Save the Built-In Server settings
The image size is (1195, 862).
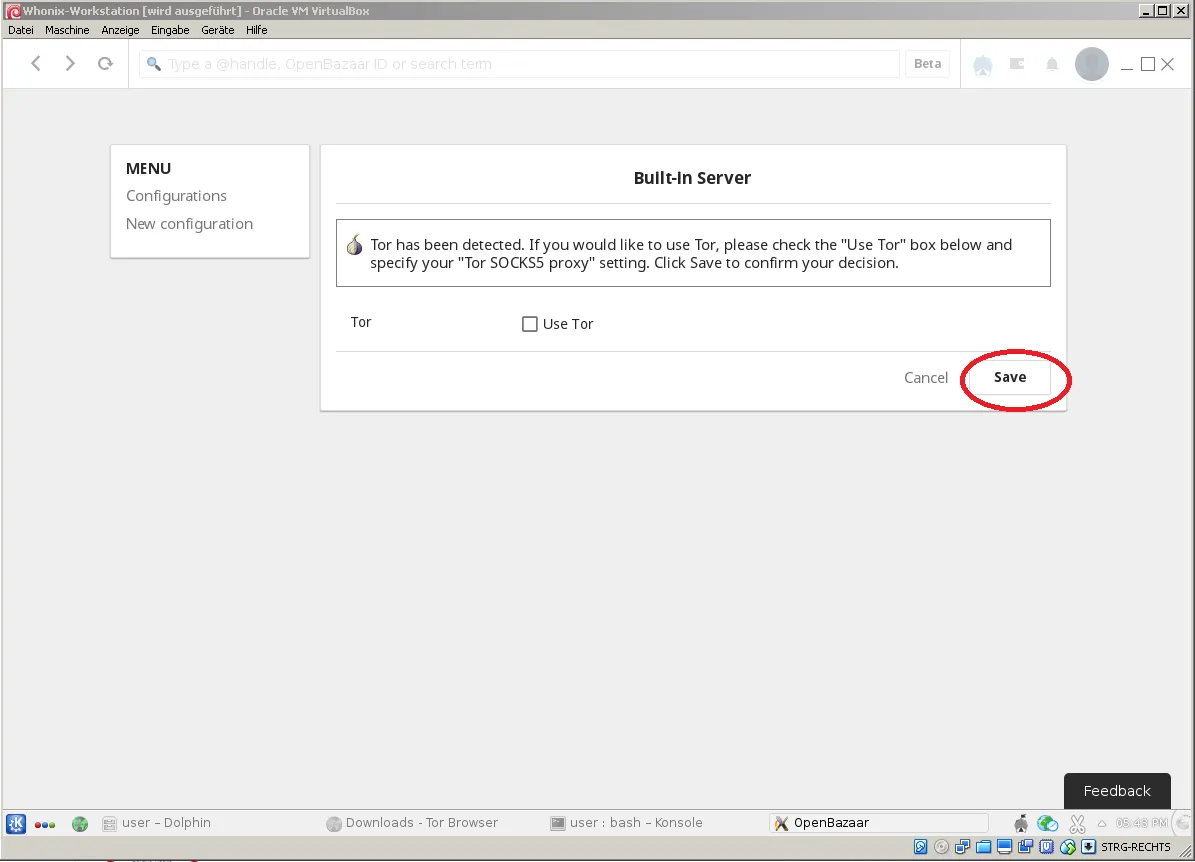click(x=1010, y=377)
